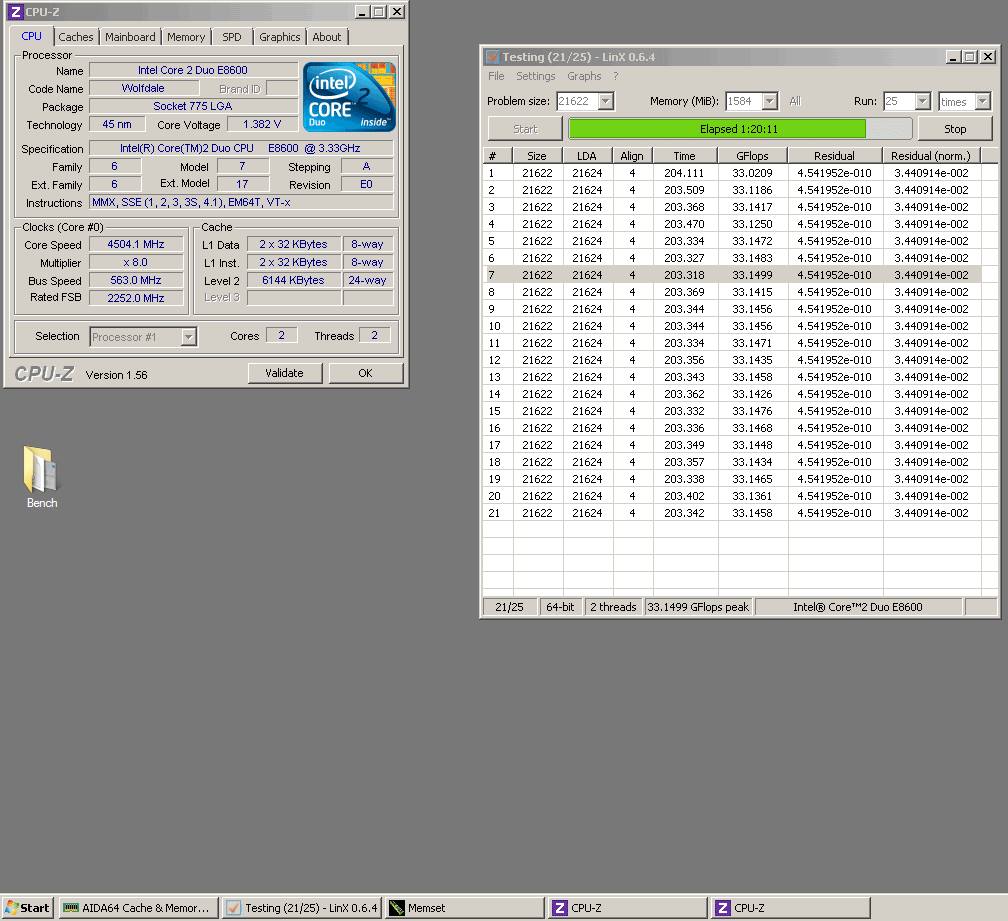Screen dimensions: 1008x921
Task: Switch to the Memory tab
Action: pyautogui.click(x=186, y=37)
